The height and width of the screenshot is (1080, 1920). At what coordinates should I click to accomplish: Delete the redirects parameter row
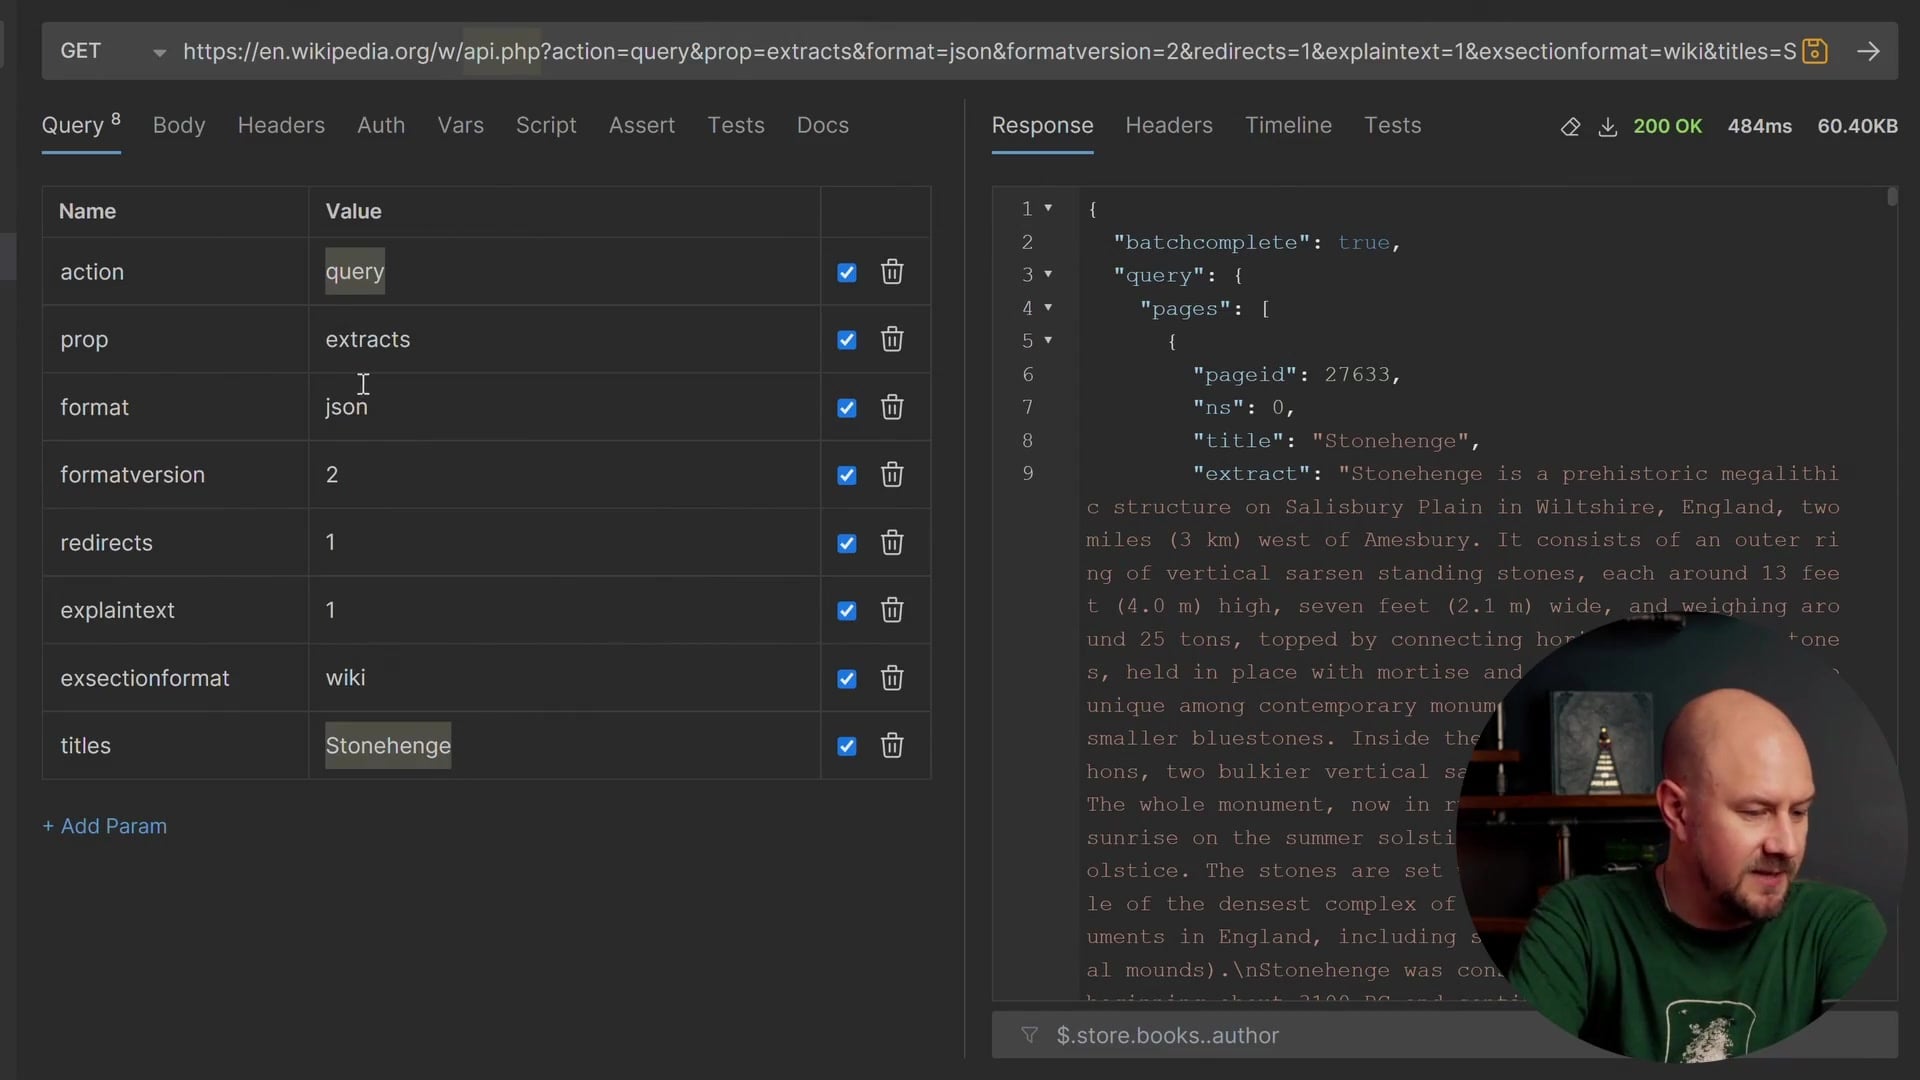(892, 543)
